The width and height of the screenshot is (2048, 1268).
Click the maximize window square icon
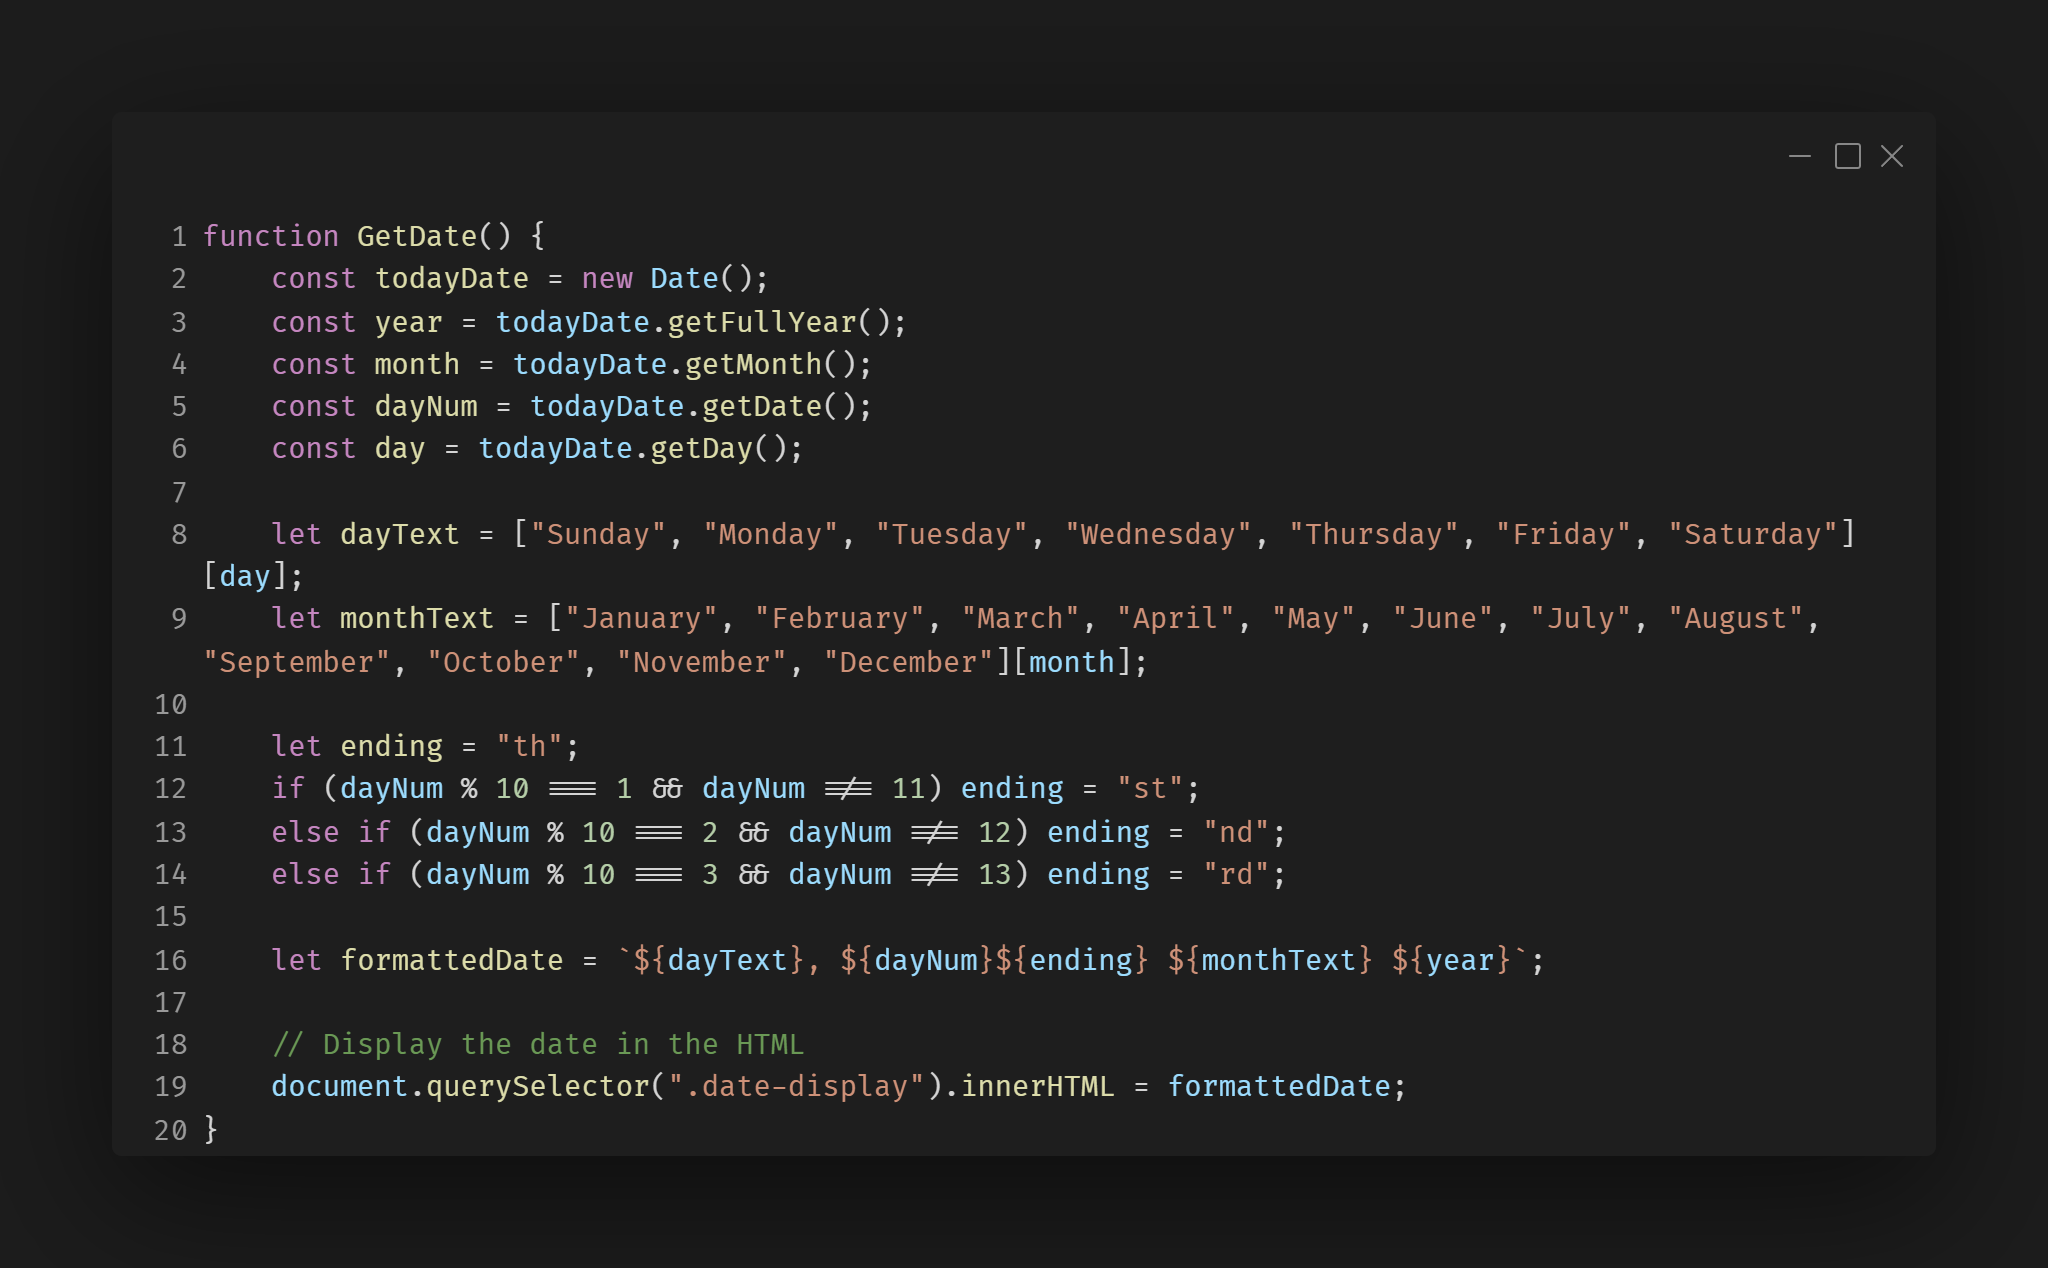(x=1847, y=157)
